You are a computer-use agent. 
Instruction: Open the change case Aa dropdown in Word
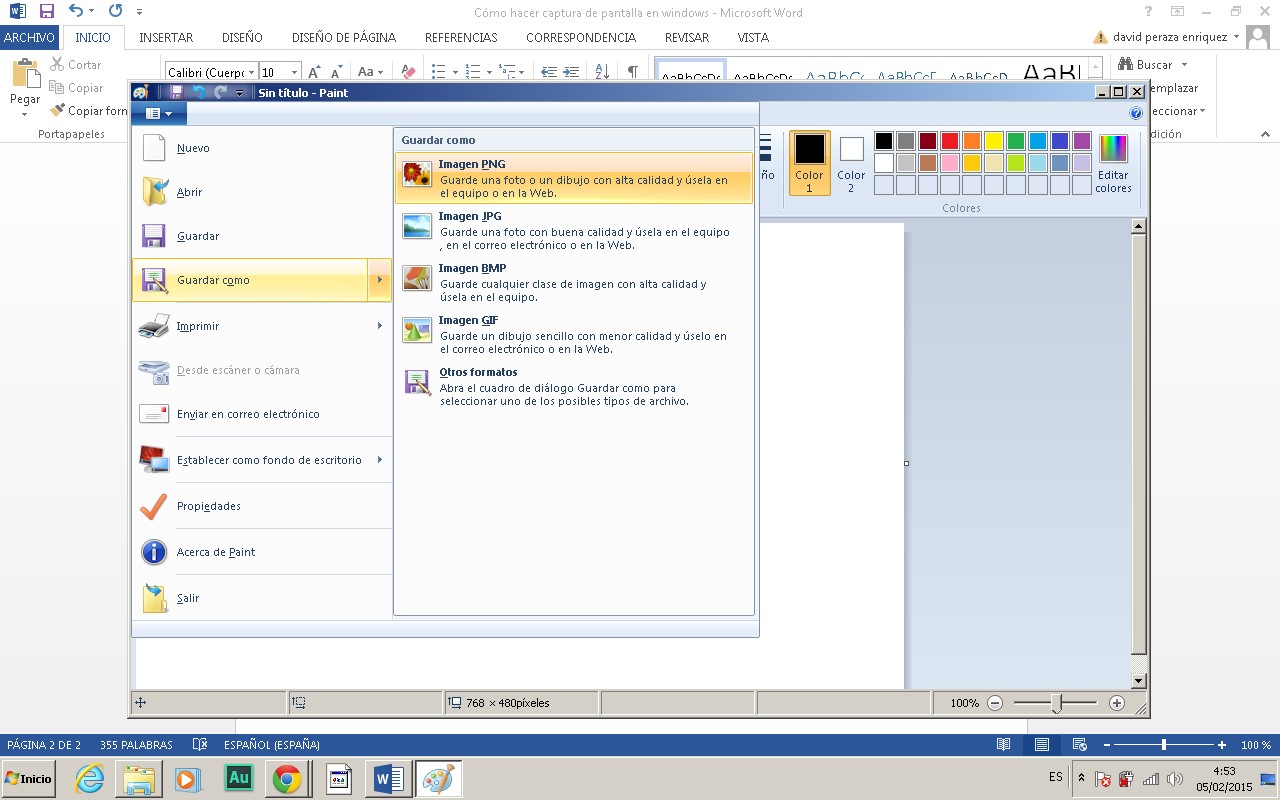click(x=371, y=72)
